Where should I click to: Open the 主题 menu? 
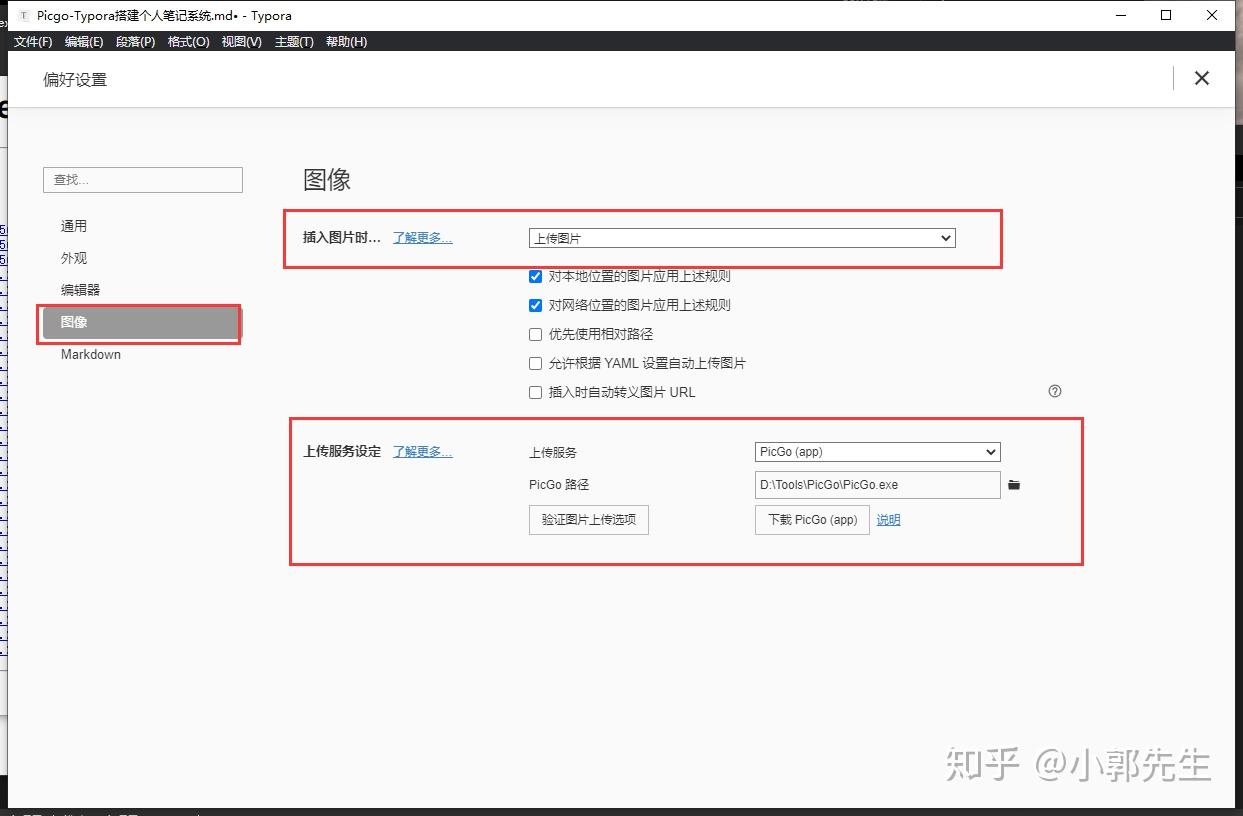pos(293,42)
